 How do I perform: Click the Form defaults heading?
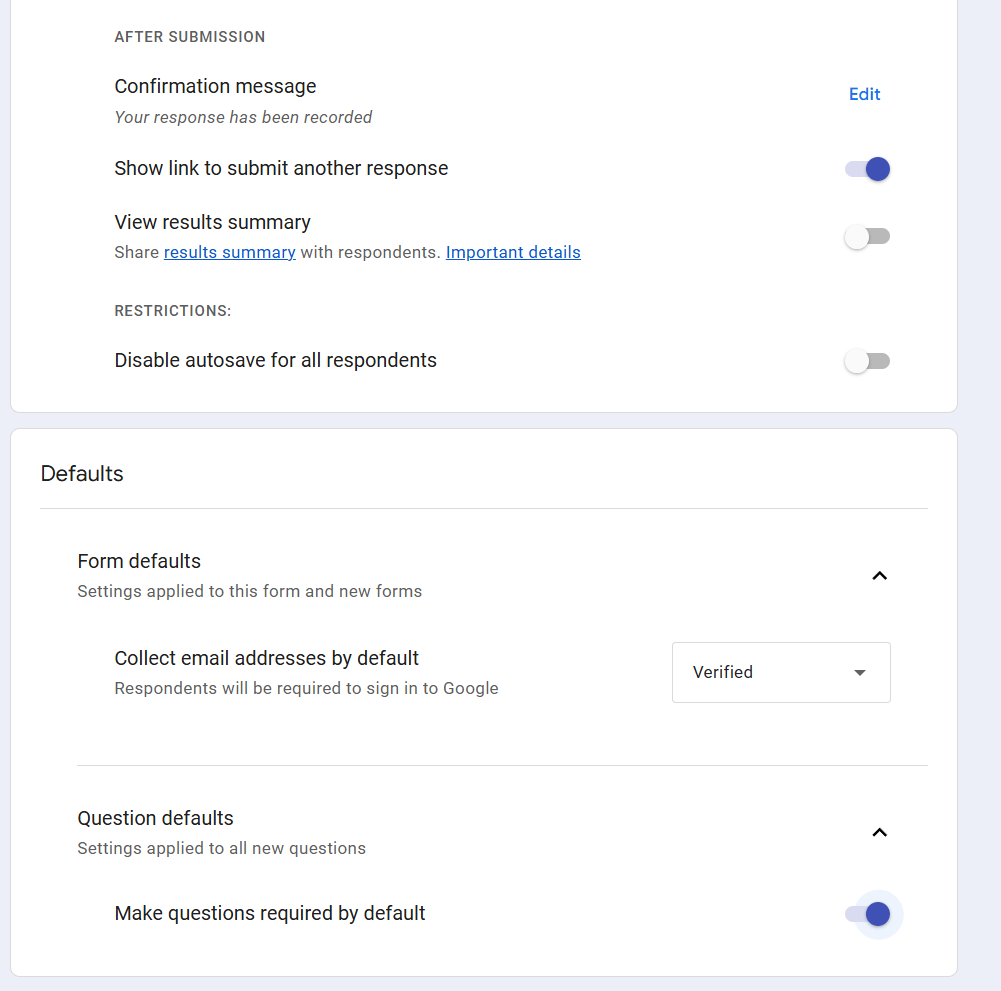pyautogui.click(x=139, y=561)
